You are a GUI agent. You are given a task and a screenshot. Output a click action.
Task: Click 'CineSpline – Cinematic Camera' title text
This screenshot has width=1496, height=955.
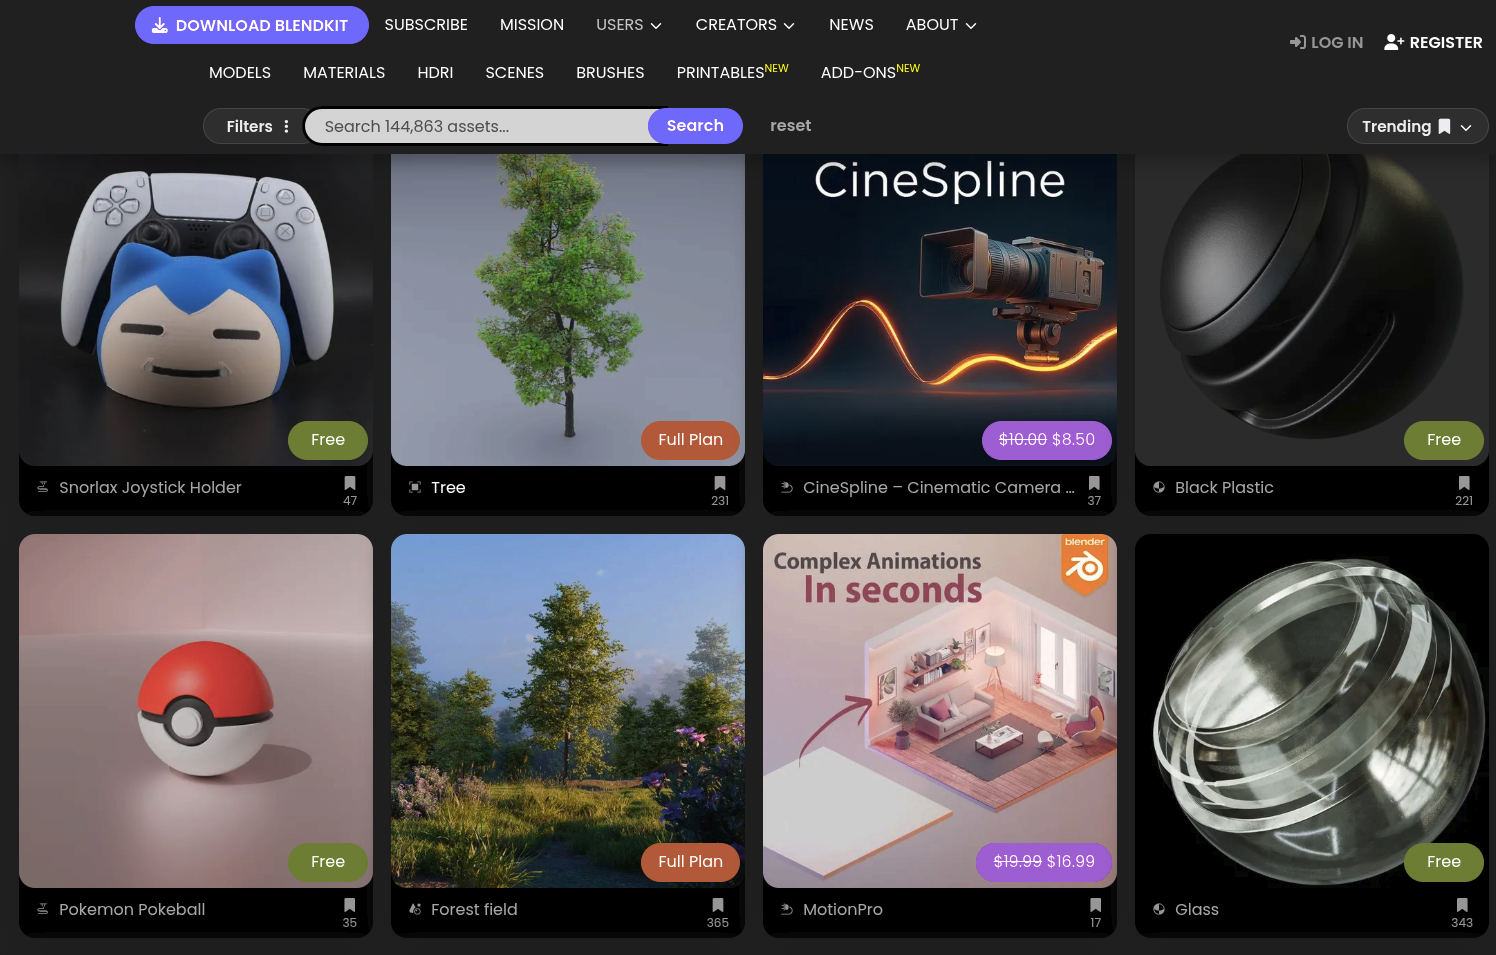938,487
